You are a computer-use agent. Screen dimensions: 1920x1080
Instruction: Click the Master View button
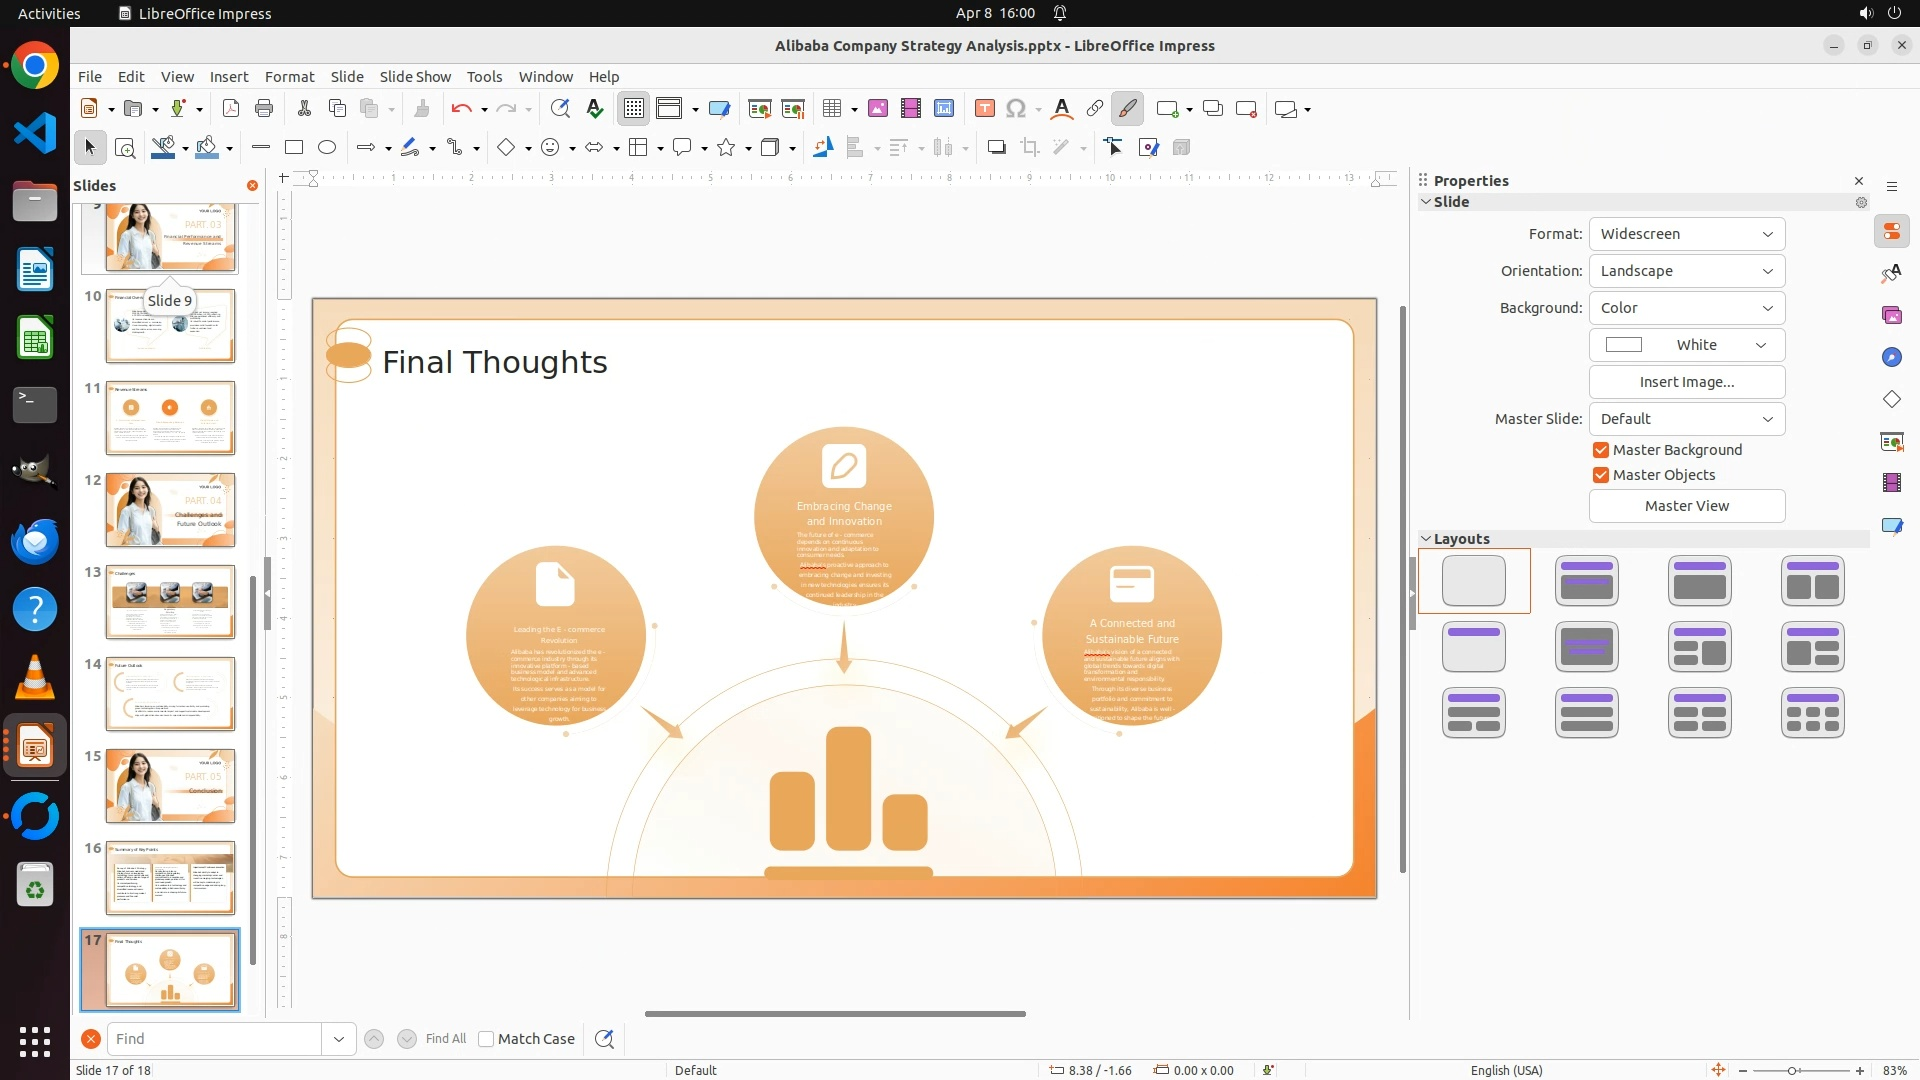coord(1686,506)
